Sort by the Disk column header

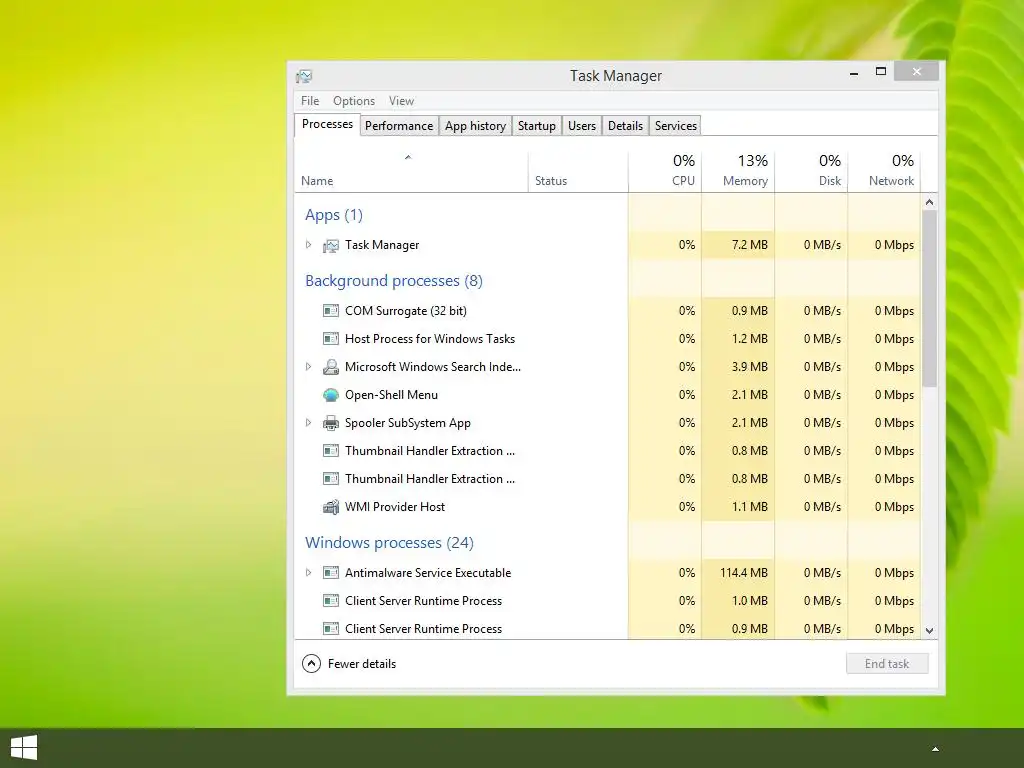click(x=811, y=172)
